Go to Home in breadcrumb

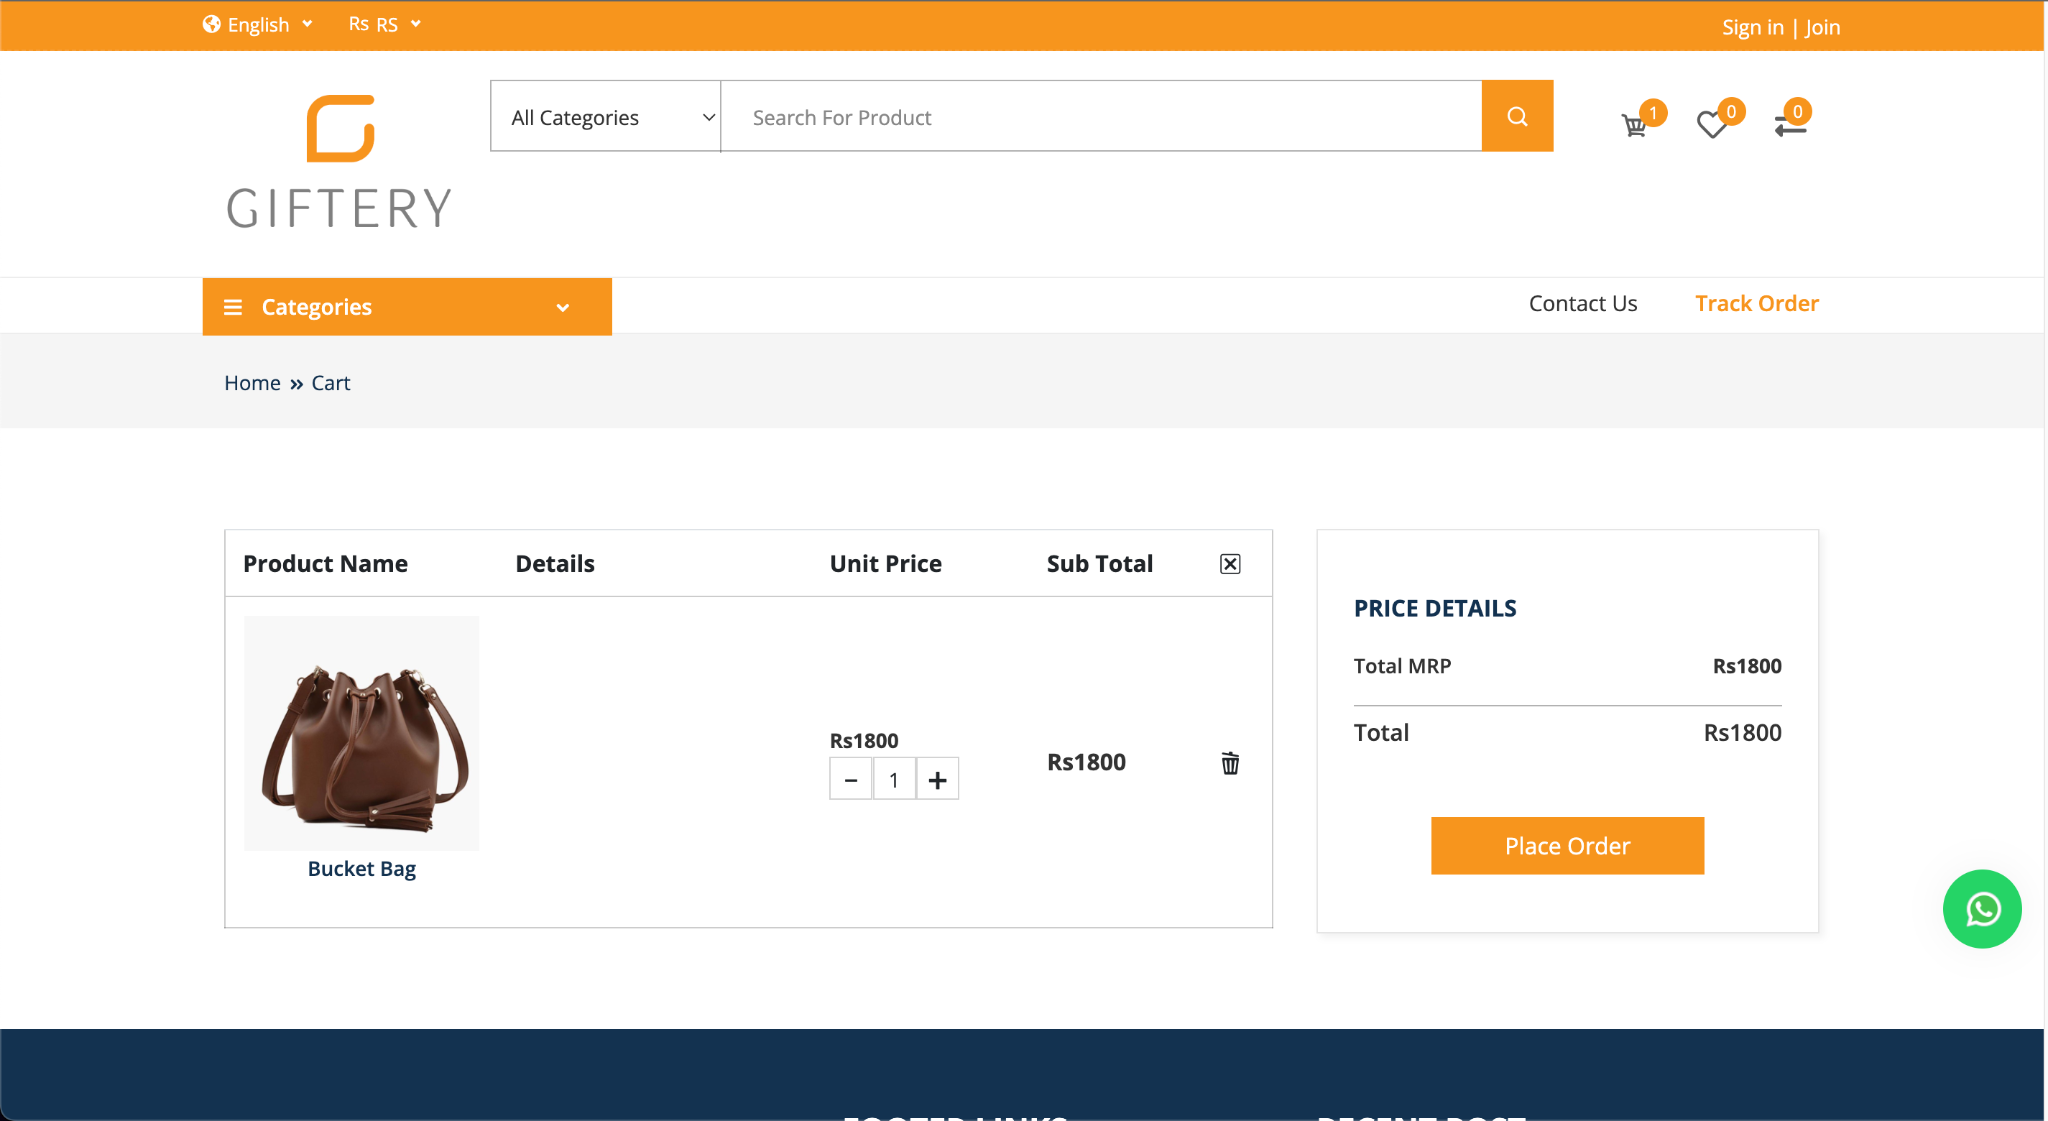tap(252, 383)
